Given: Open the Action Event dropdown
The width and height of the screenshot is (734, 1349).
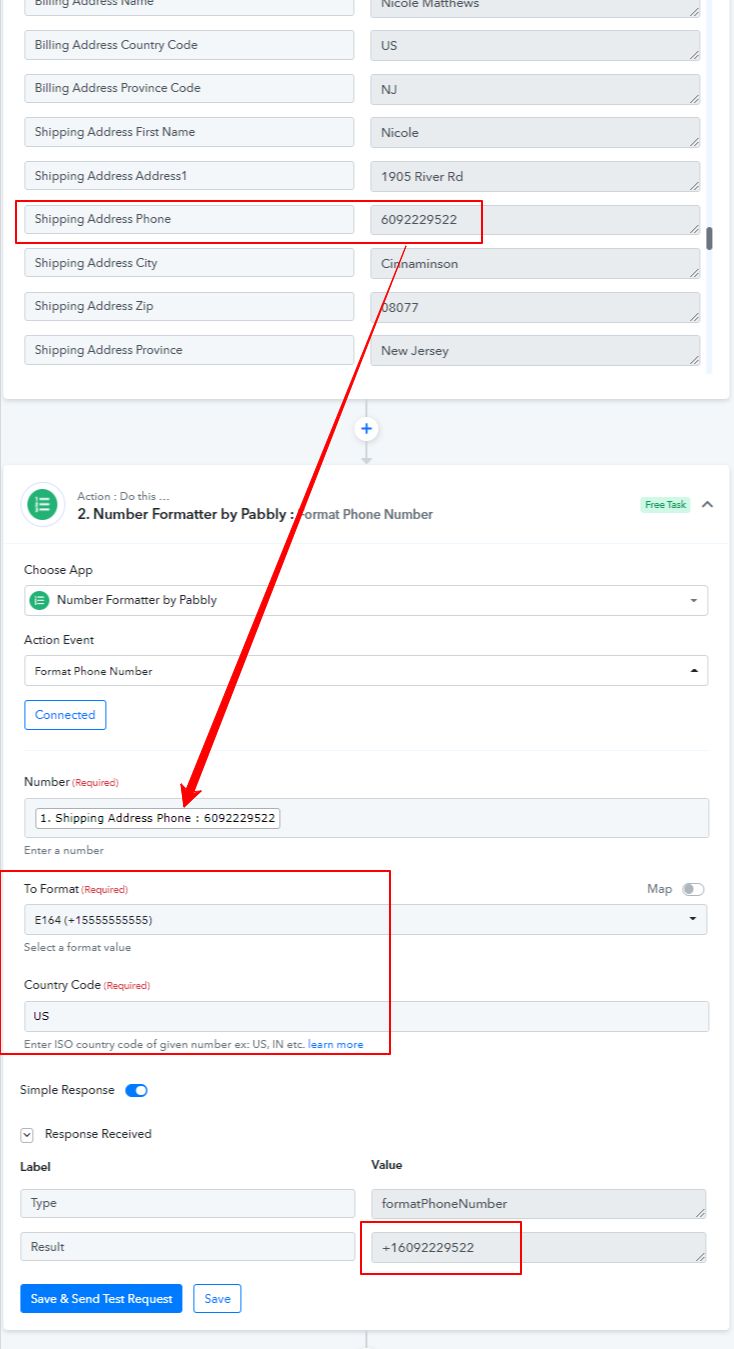Looking at the screenshot, I should 366,671.
